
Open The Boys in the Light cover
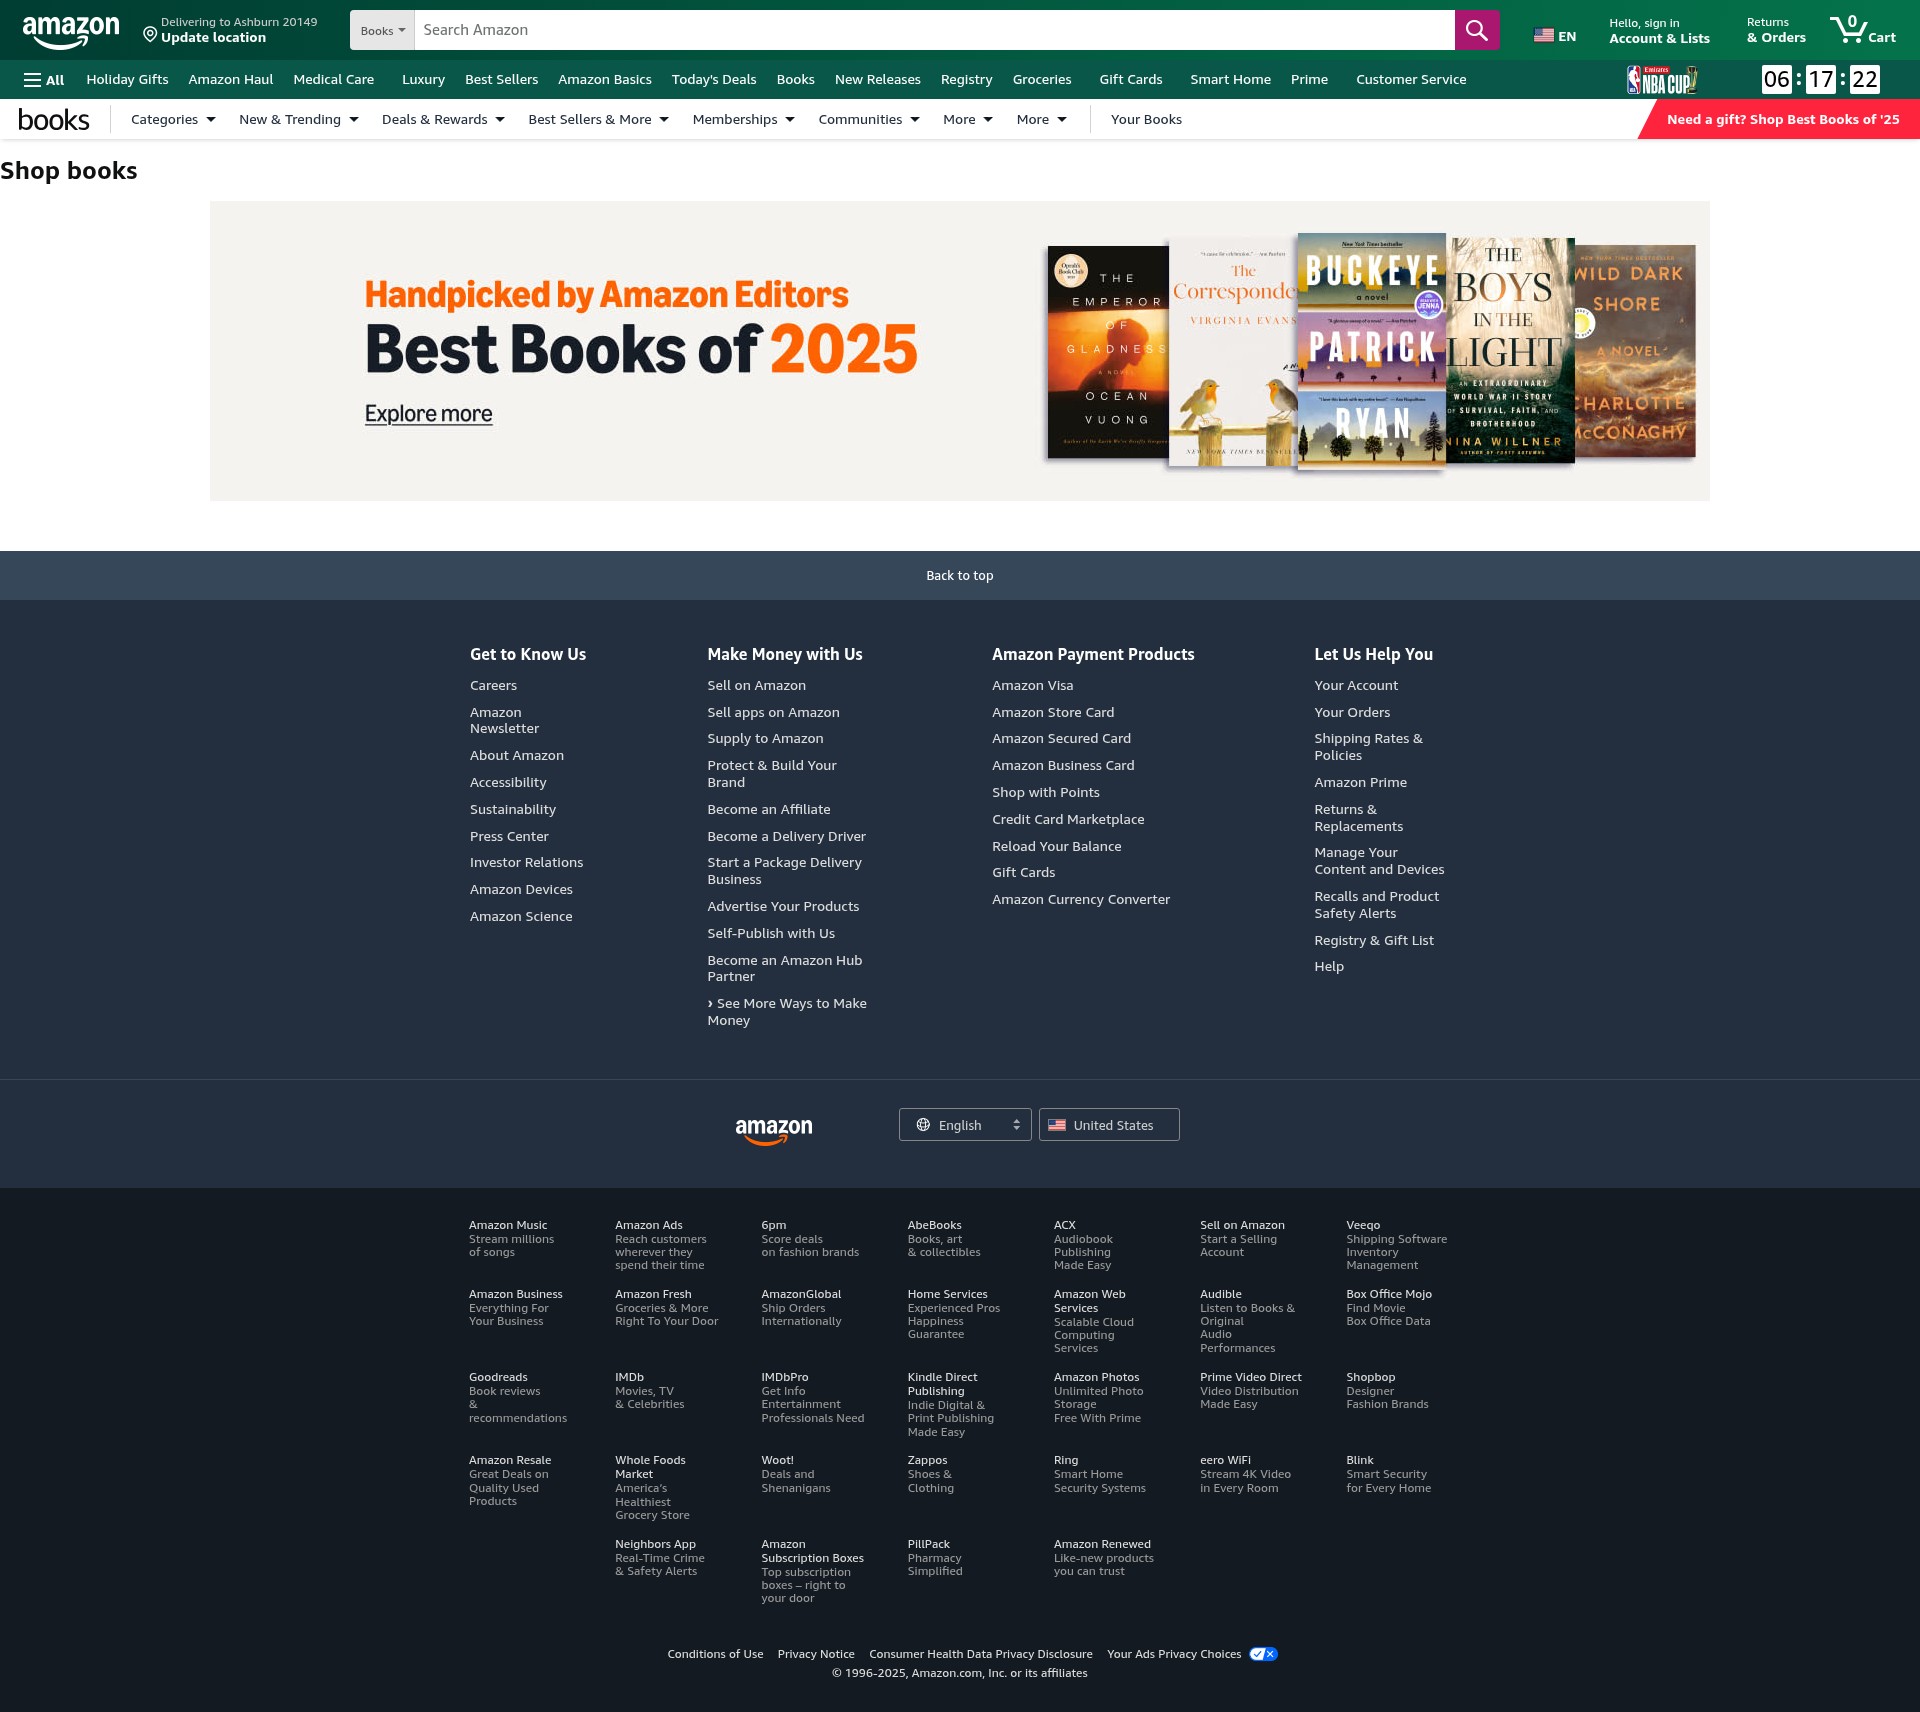click(x=1510, y=350)
